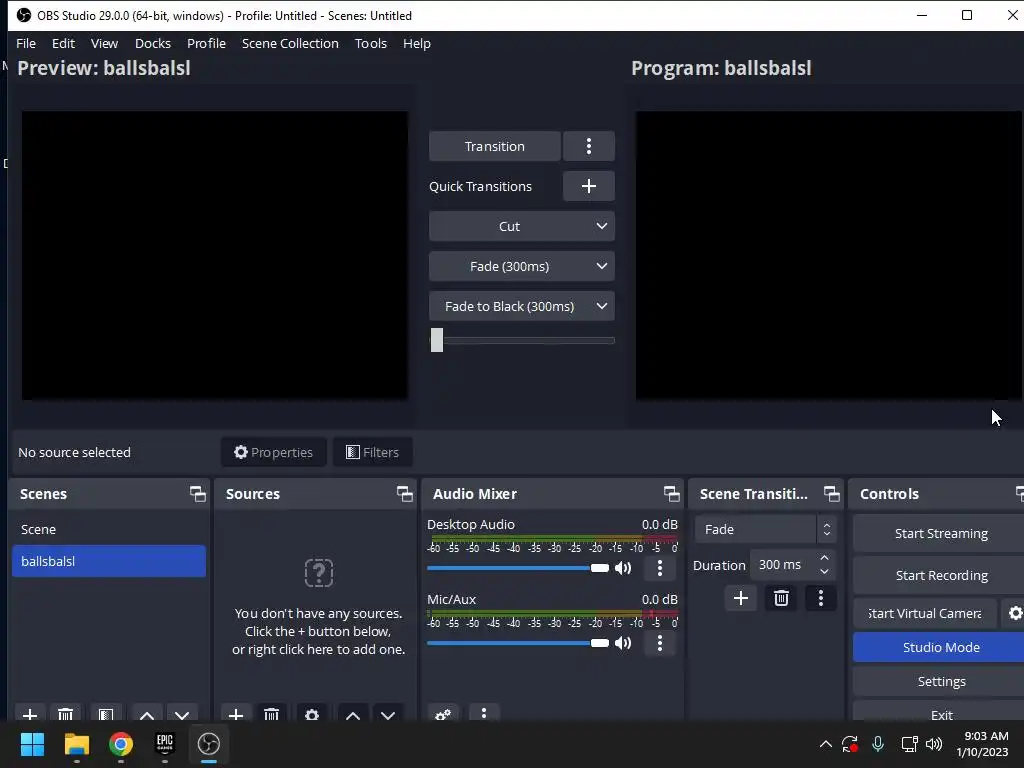Open Mic/Aux three-dot options menu
Screen dimensions: 1024x768
660,643
